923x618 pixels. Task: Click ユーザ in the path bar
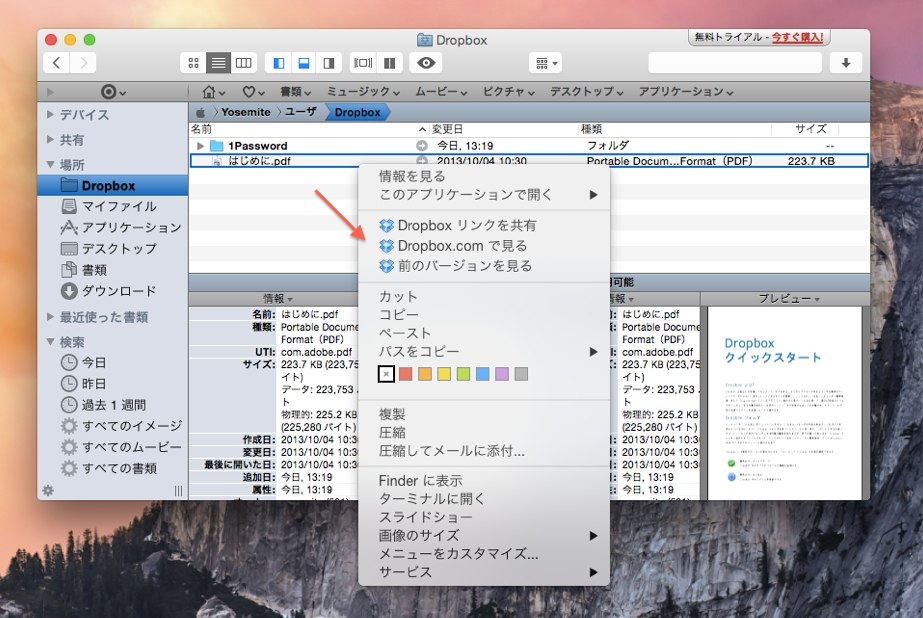coord(301,112)
